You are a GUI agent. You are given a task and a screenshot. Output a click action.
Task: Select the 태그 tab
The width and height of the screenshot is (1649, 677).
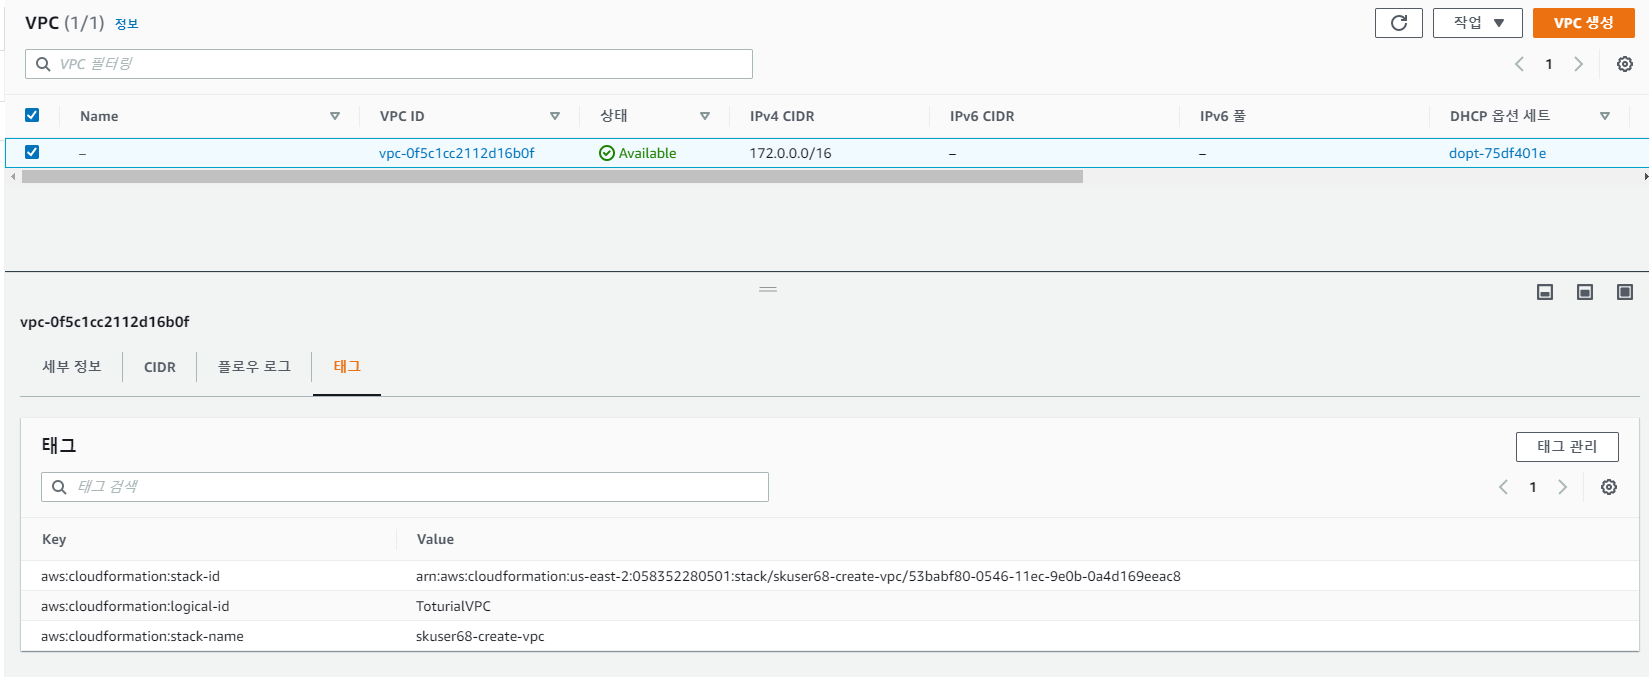coord(347,367)
